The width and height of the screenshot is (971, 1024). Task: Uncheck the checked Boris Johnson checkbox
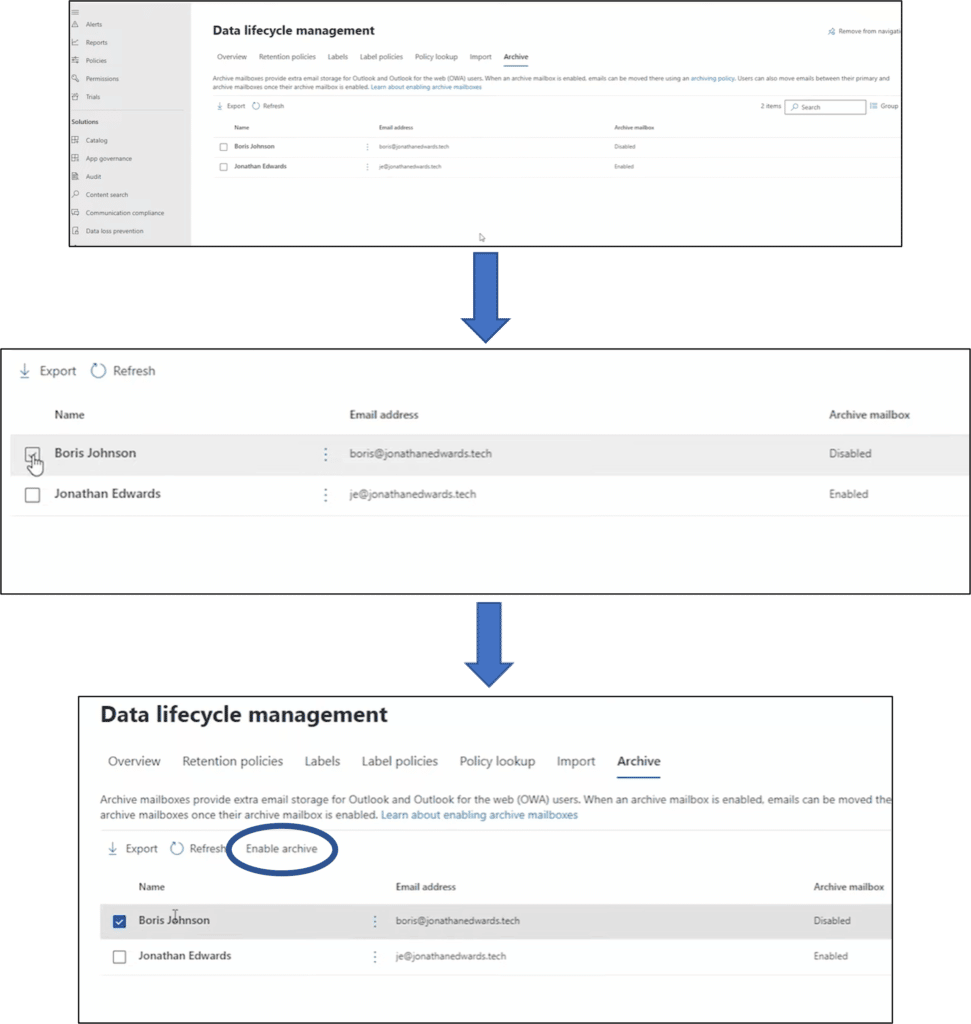point(119,921)
